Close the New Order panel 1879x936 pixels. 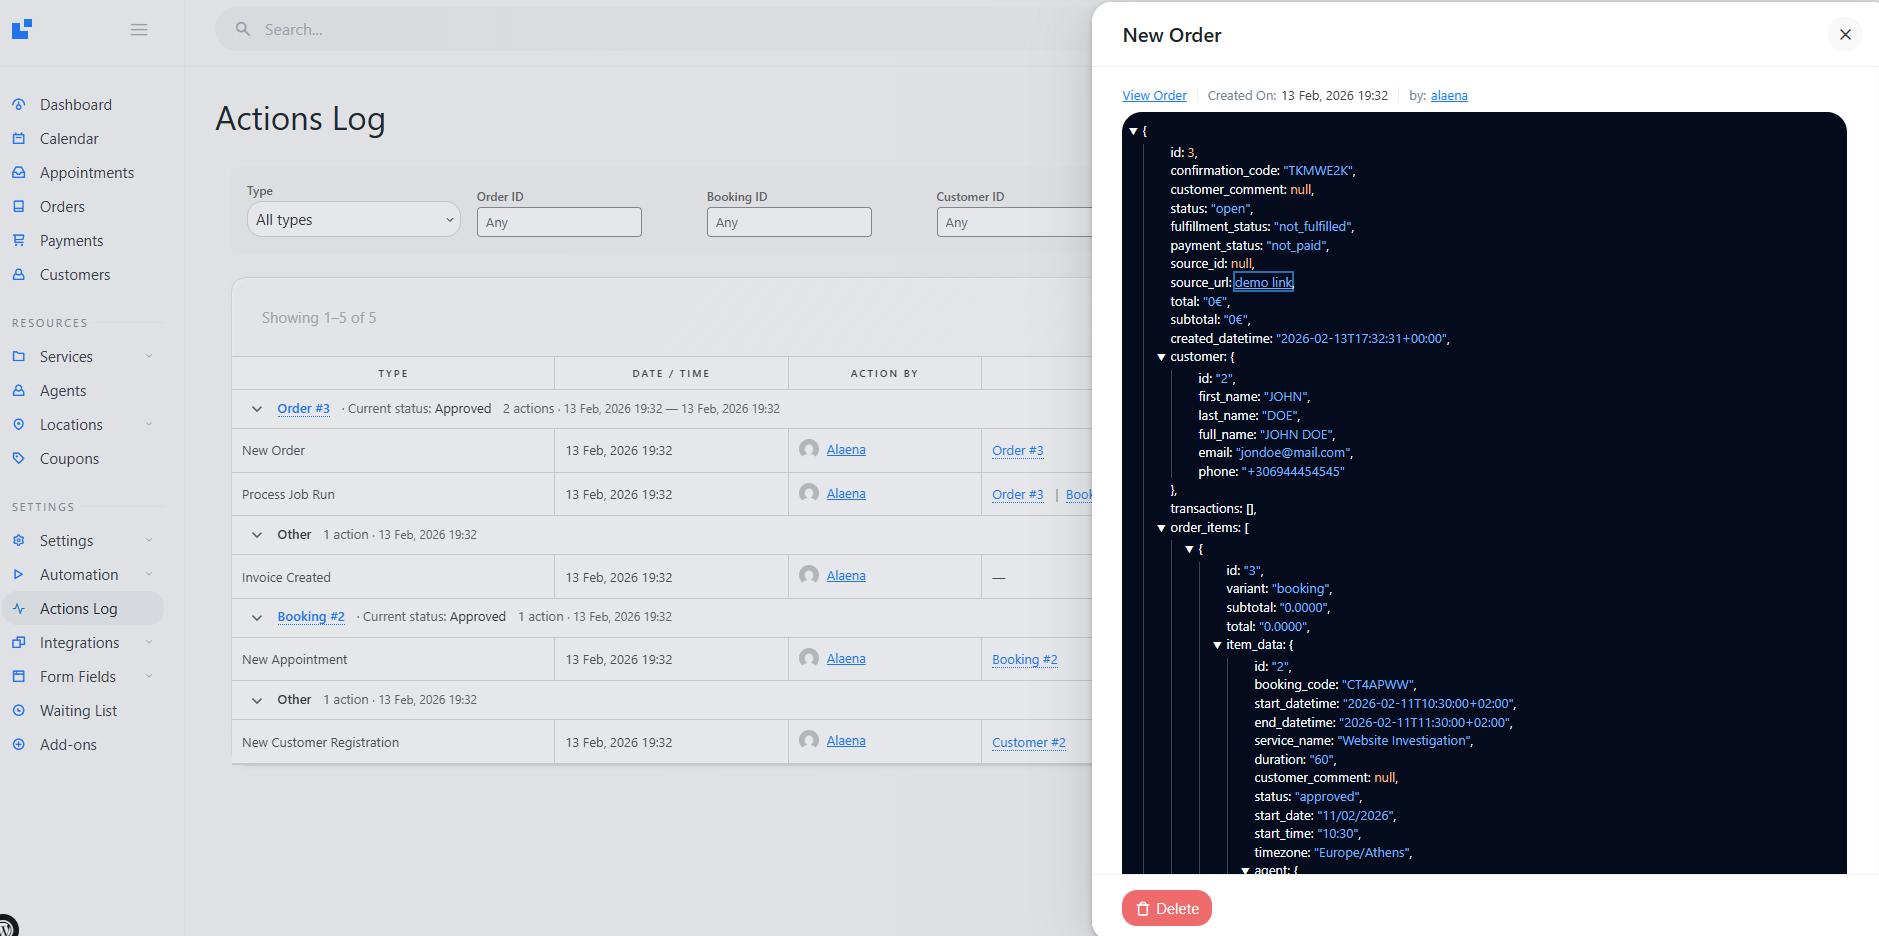click(1845, 35)
